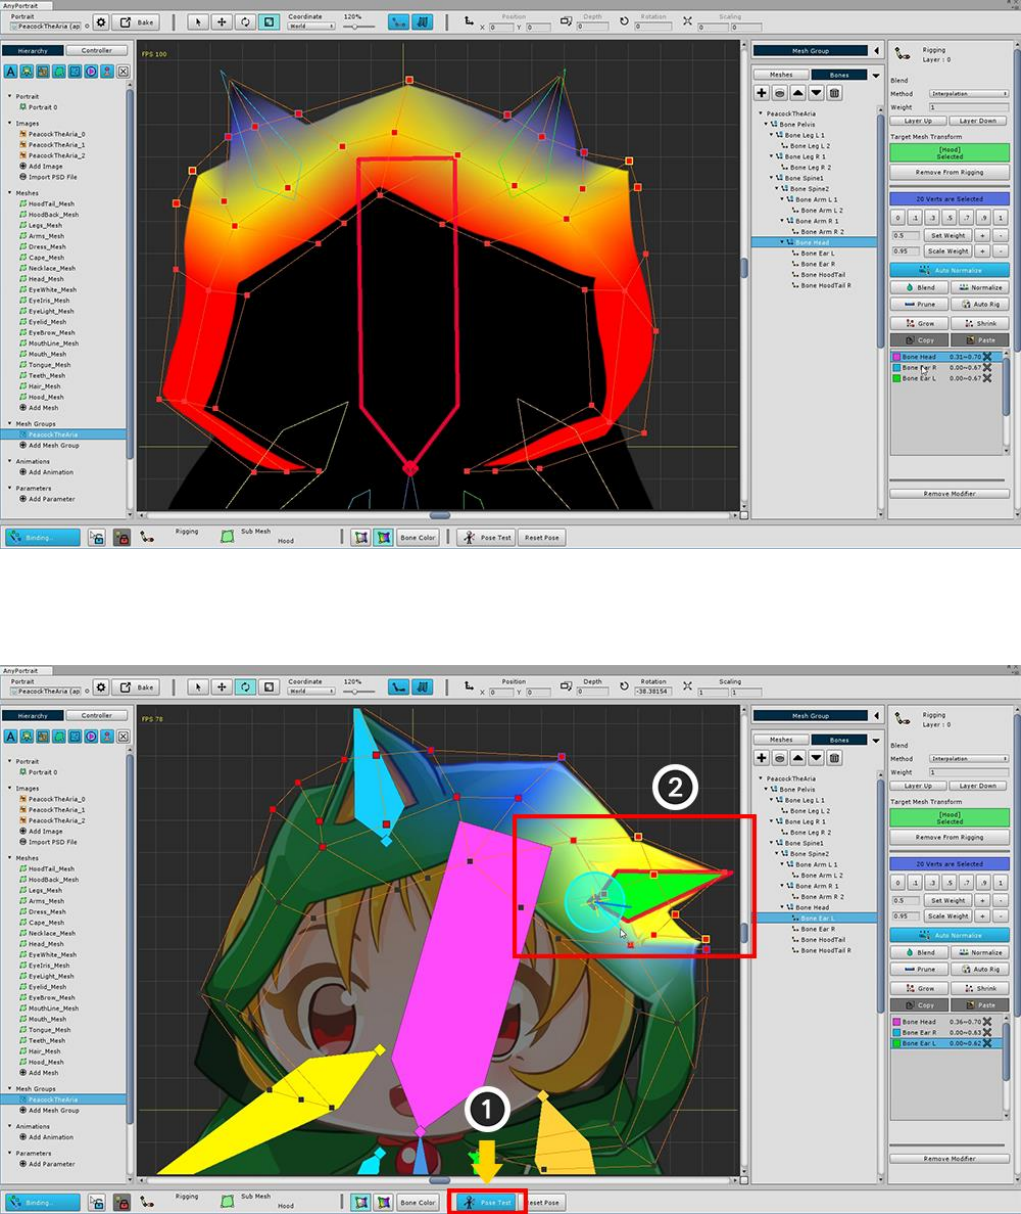
Task: Top screenshot: choose the Scale tool
Action: 269,22
